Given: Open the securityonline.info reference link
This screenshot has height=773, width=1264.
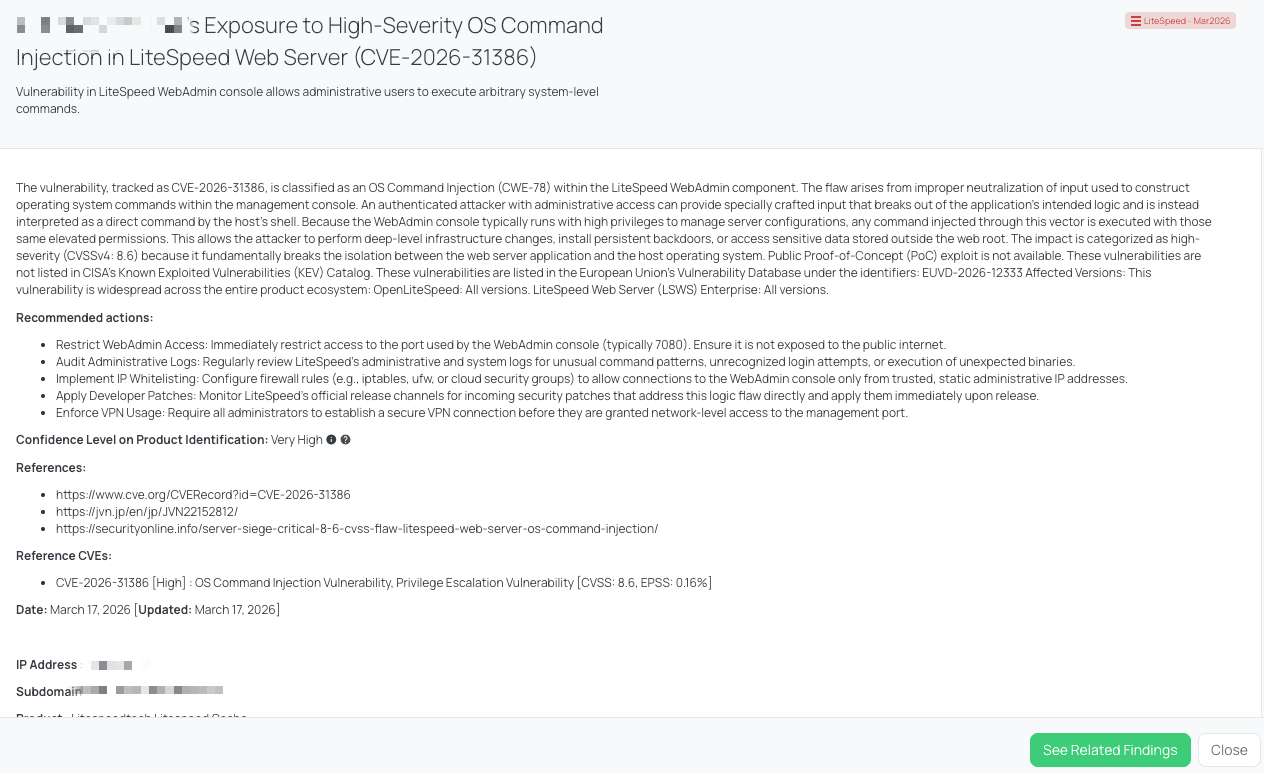Looking at the screenshot, I should [357, 529].
